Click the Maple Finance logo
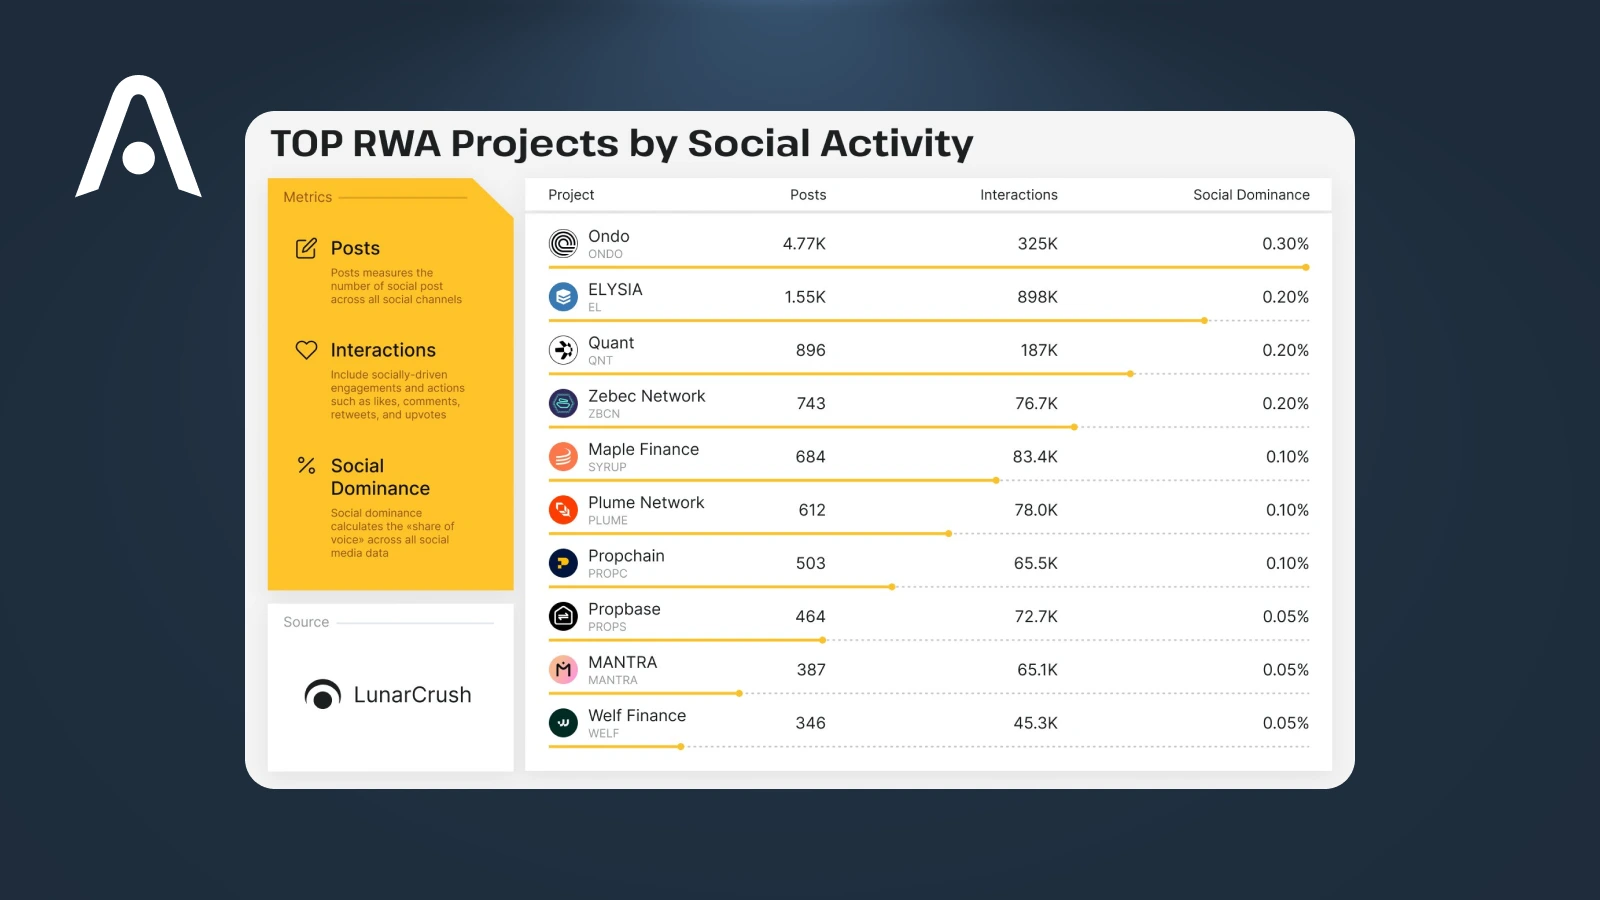 [x=563, y=456]
